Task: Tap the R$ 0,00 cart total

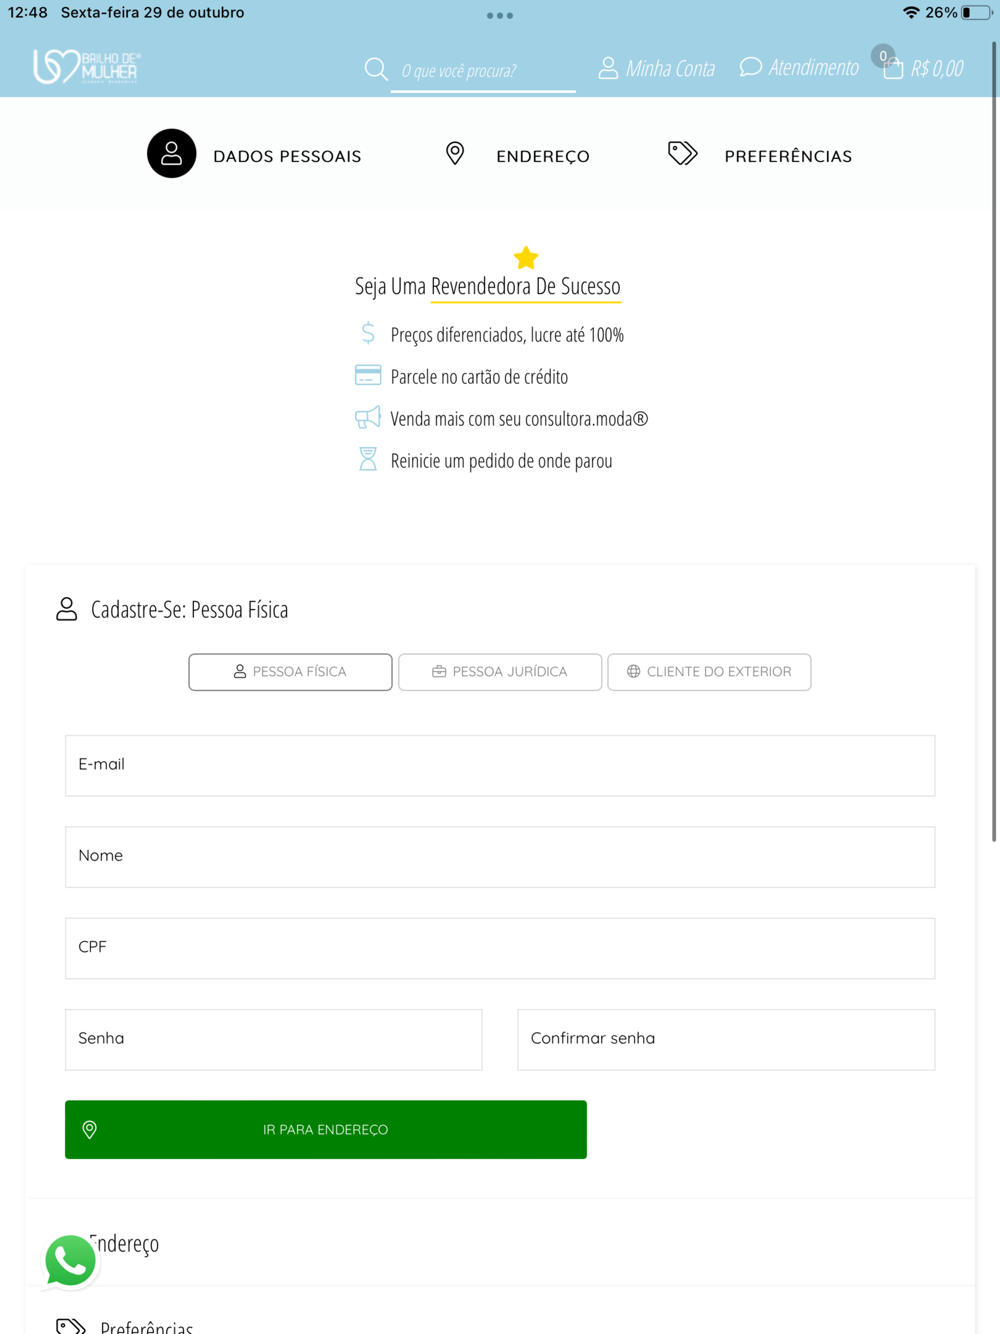Action: (937, 68)
